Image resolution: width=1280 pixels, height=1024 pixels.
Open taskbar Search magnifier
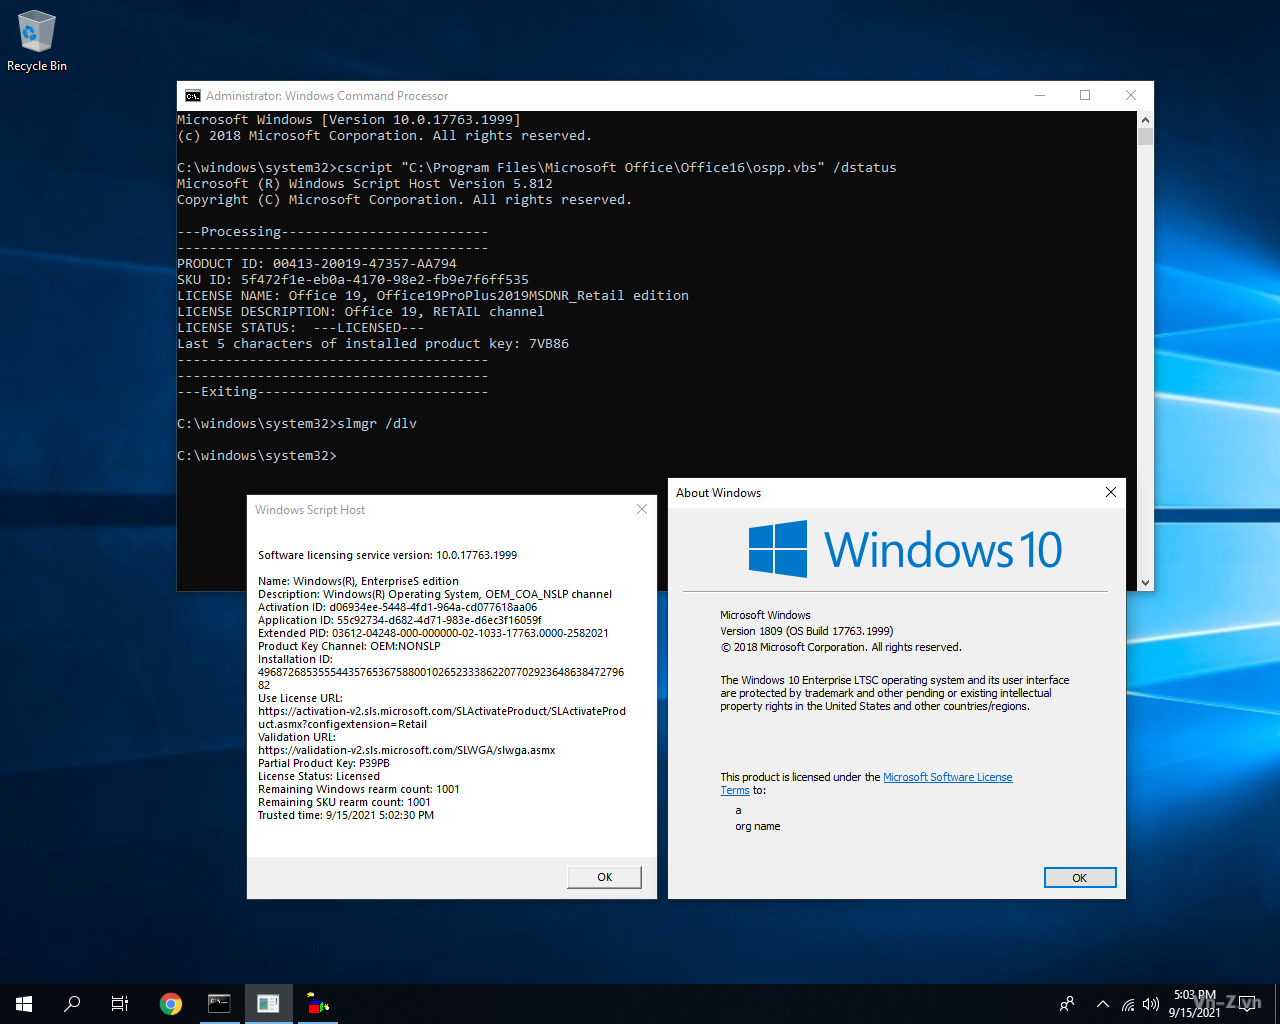click(72, 1004)
